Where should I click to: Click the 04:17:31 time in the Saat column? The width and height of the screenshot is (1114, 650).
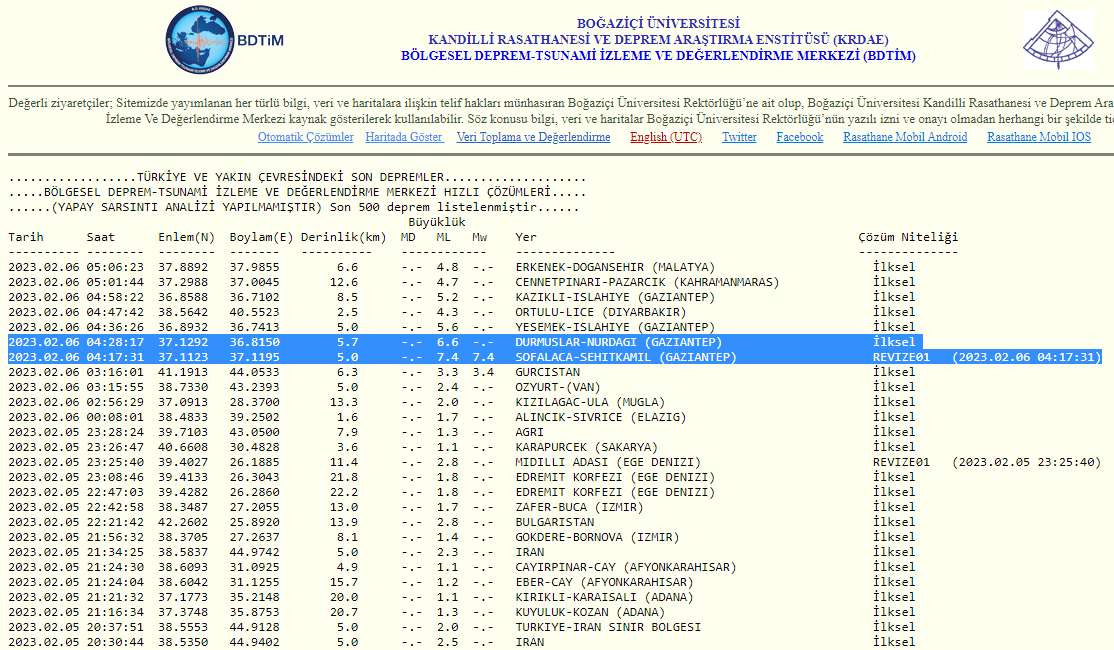[x=115, y=357]
